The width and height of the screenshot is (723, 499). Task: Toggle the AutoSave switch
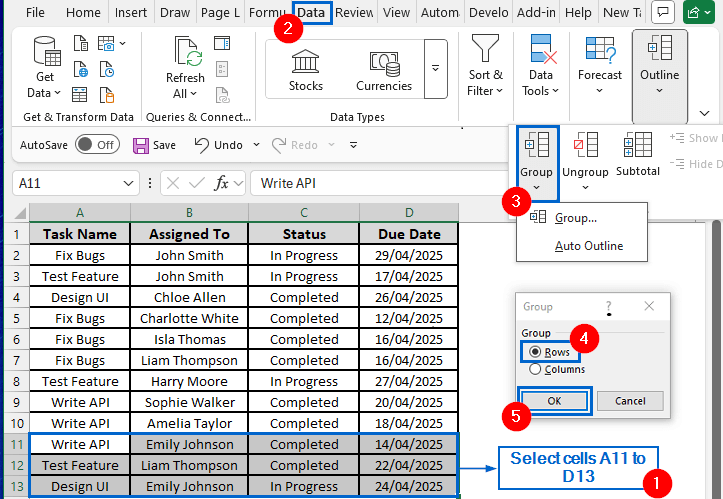click(x=97, y=145)
